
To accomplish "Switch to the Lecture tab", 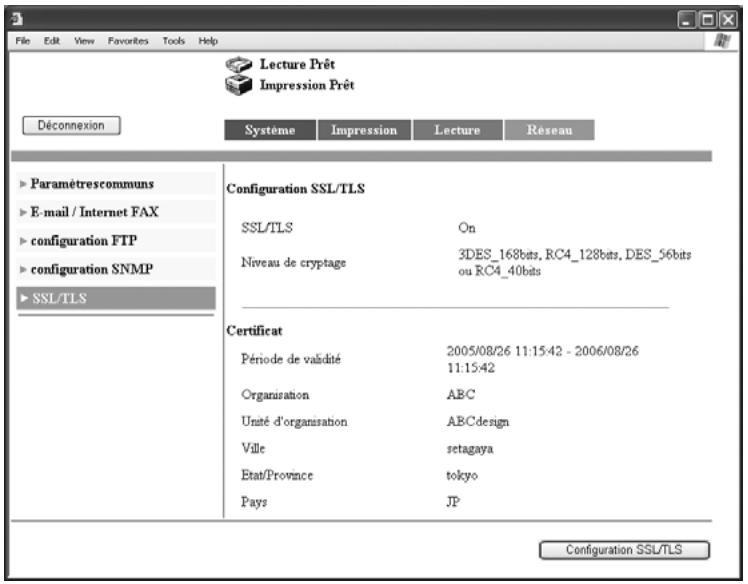I will 457,130.
